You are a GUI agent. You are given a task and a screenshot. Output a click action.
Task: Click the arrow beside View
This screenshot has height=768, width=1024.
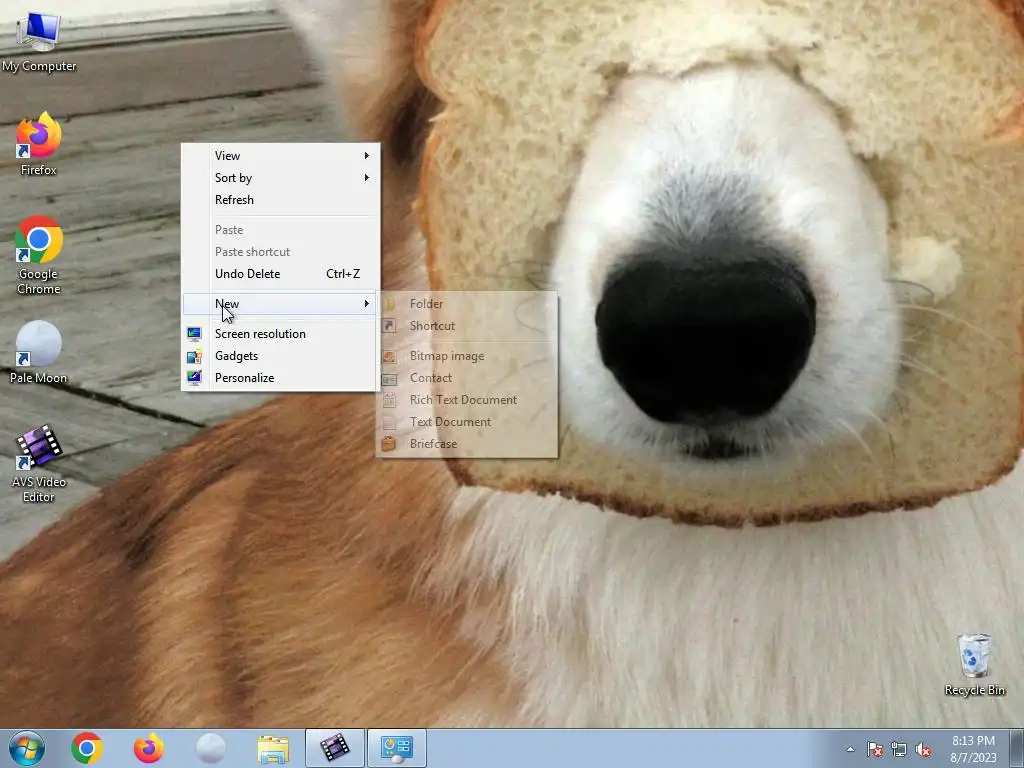pyautogui.click(x=366, y=155)
